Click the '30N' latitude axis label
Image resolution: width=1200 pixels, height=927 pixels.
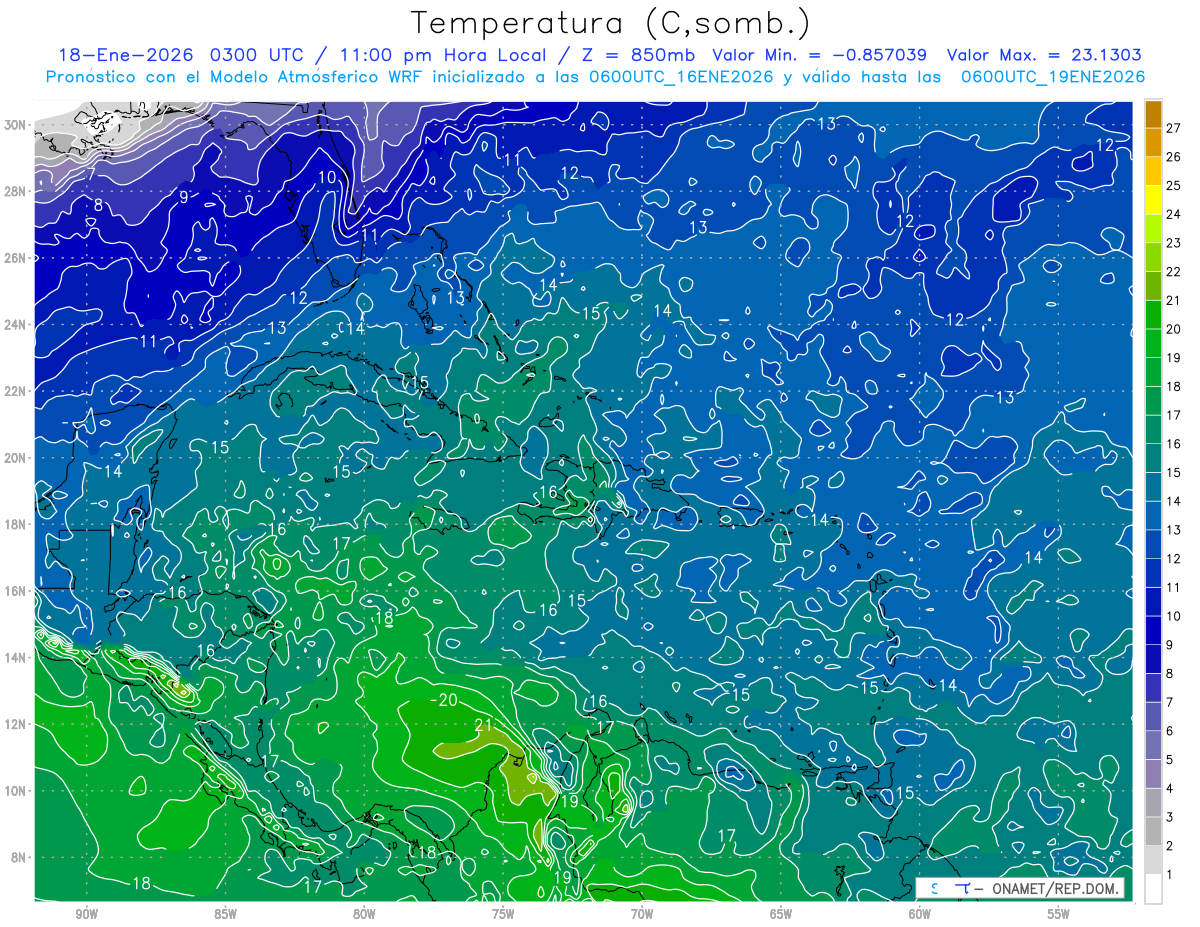coord(15,124)
